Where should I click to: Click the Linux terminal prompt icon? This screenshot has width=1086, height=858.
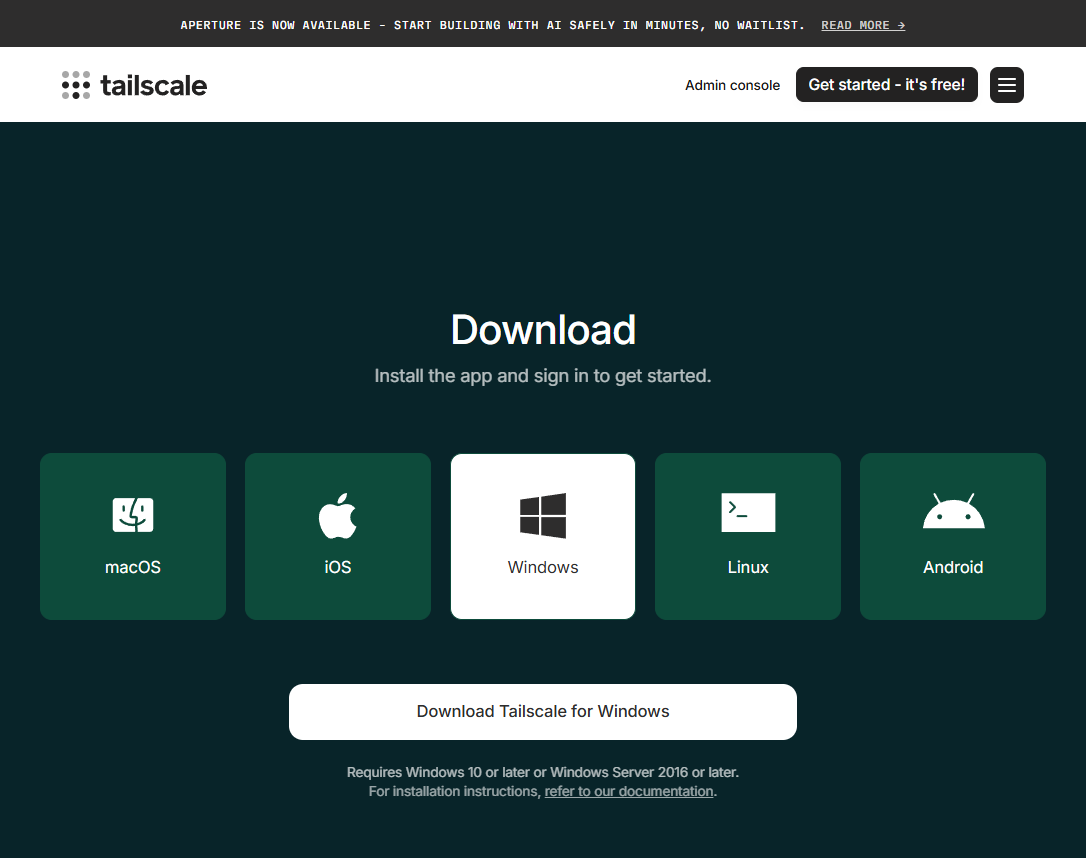pyautogui.click(x=748, y=512)
